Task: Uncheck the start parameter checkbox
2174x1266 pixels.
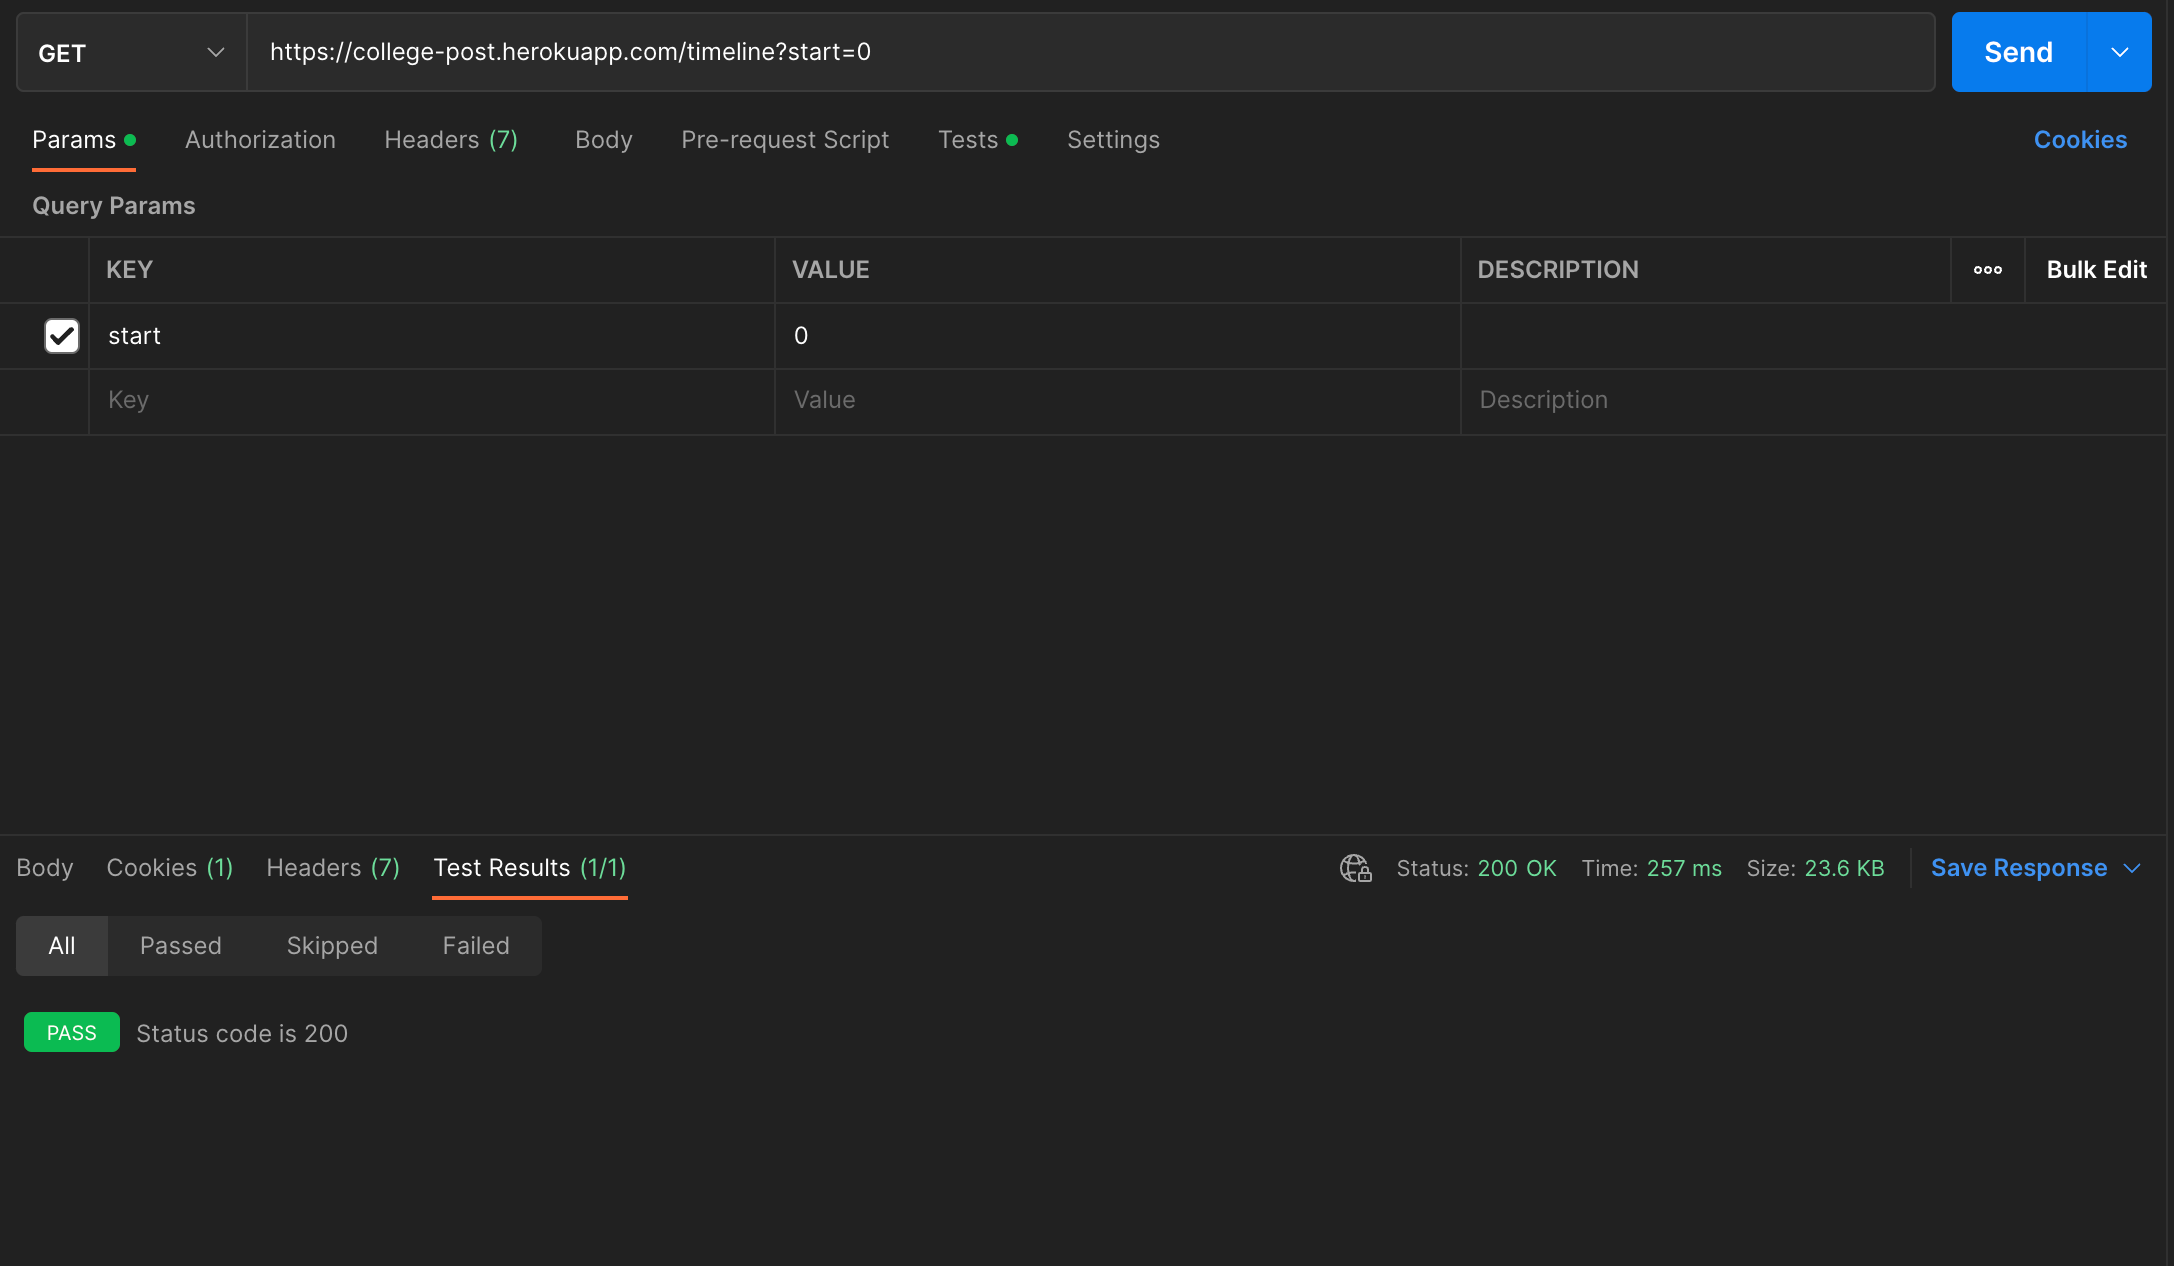Action: tap(62, 336)
